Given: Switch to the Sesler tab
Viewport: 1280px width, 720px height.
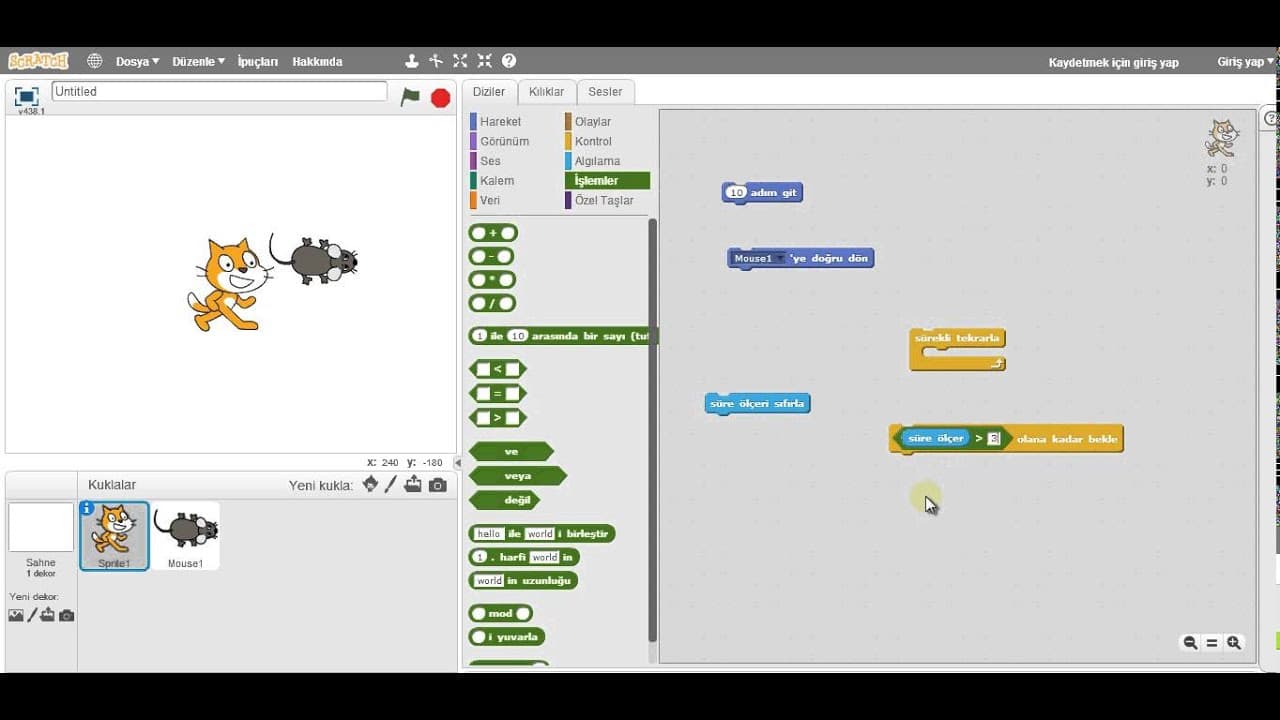Looking at the screenshot, I should [605, 92].
